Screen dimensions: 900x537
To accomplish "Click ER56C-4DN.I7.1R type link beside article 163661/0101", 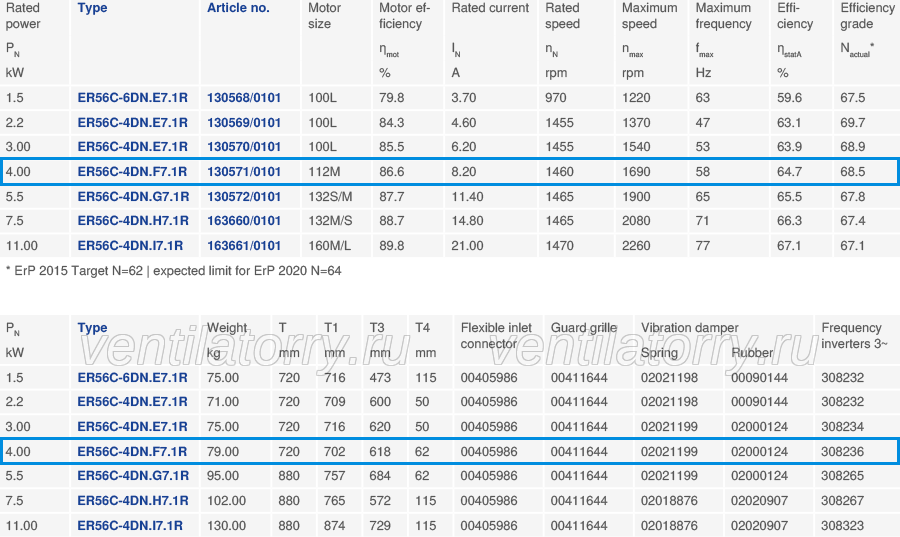I will 130,246.
